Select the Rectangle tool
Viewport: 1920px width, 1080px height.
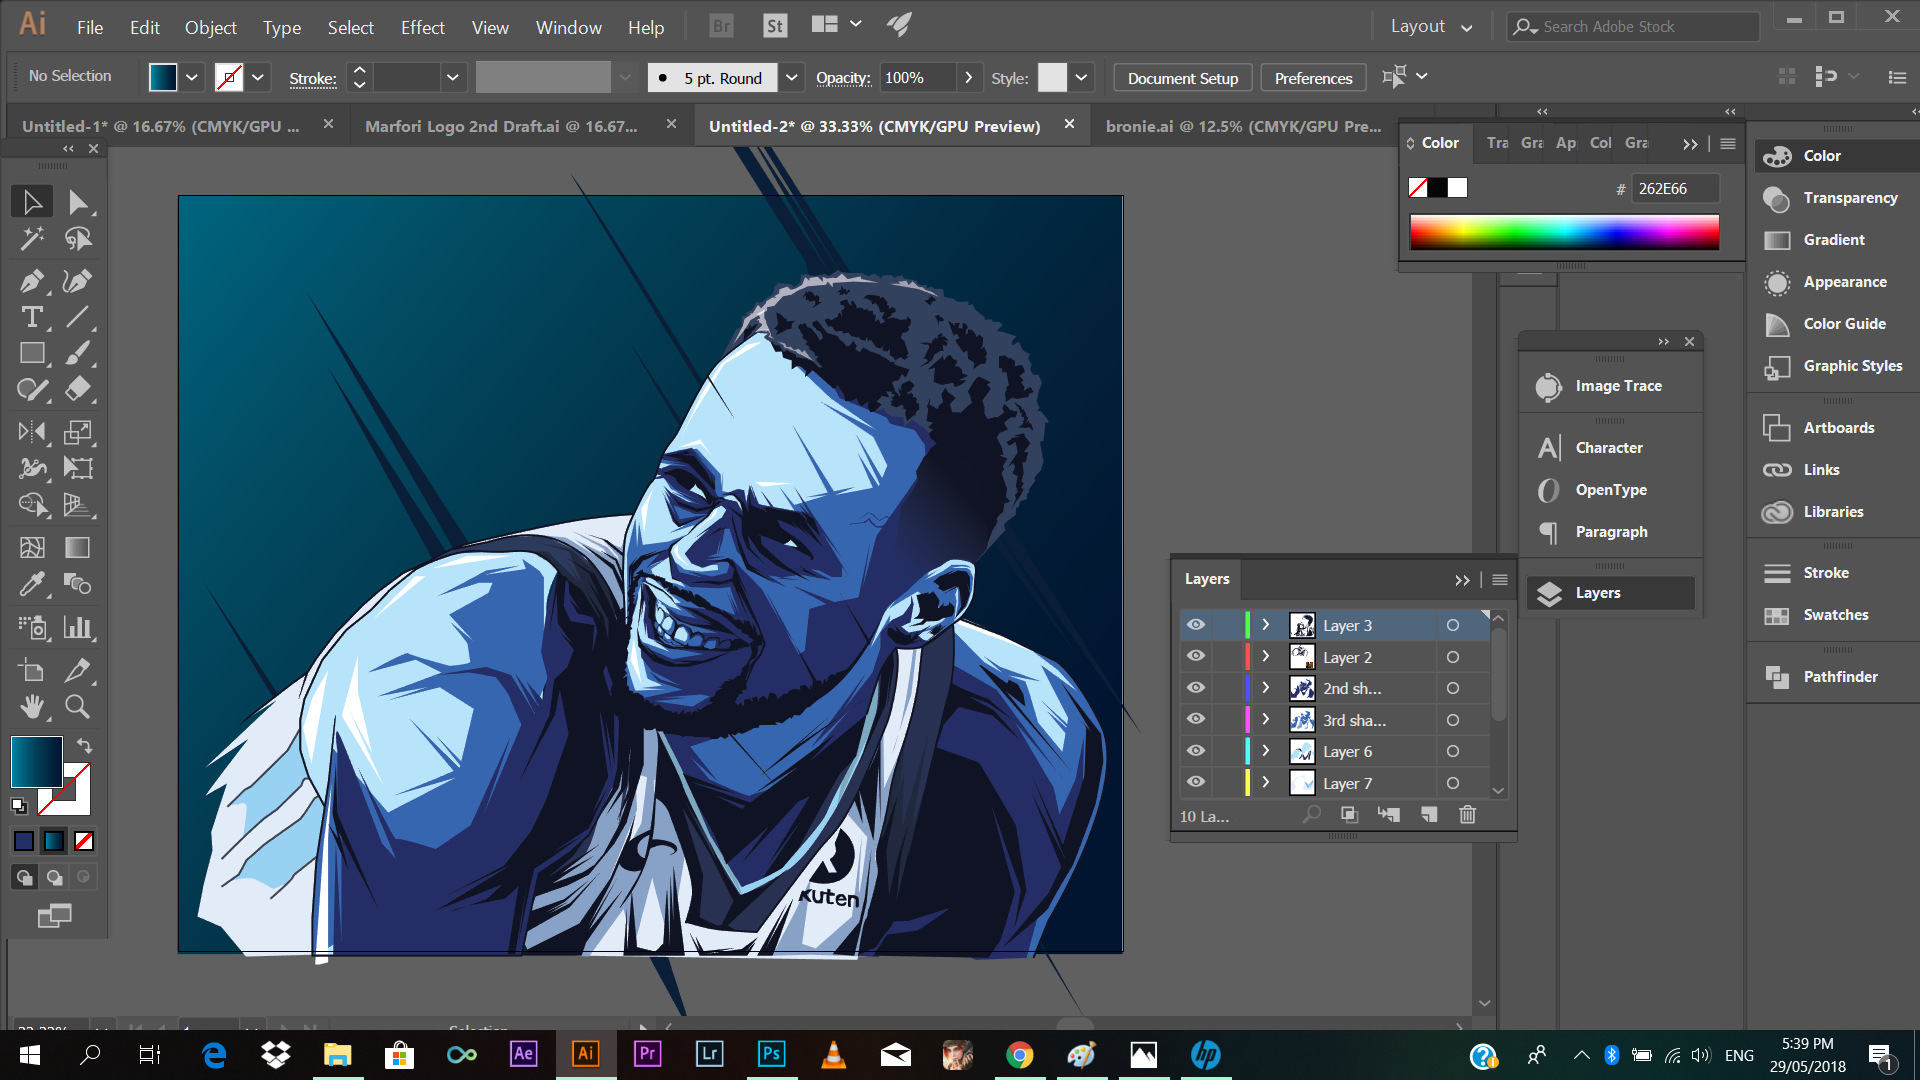click(32, 353)
